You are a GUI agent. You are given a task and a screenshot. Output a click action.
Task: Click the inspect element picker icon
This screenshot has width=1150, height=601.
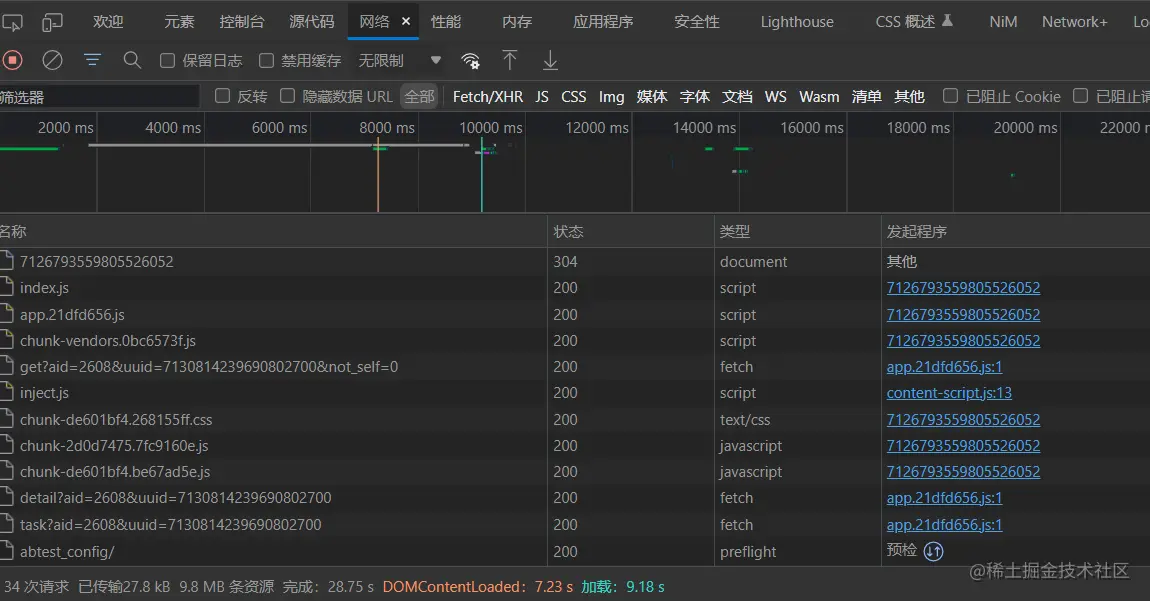click(x=12, y=23)
